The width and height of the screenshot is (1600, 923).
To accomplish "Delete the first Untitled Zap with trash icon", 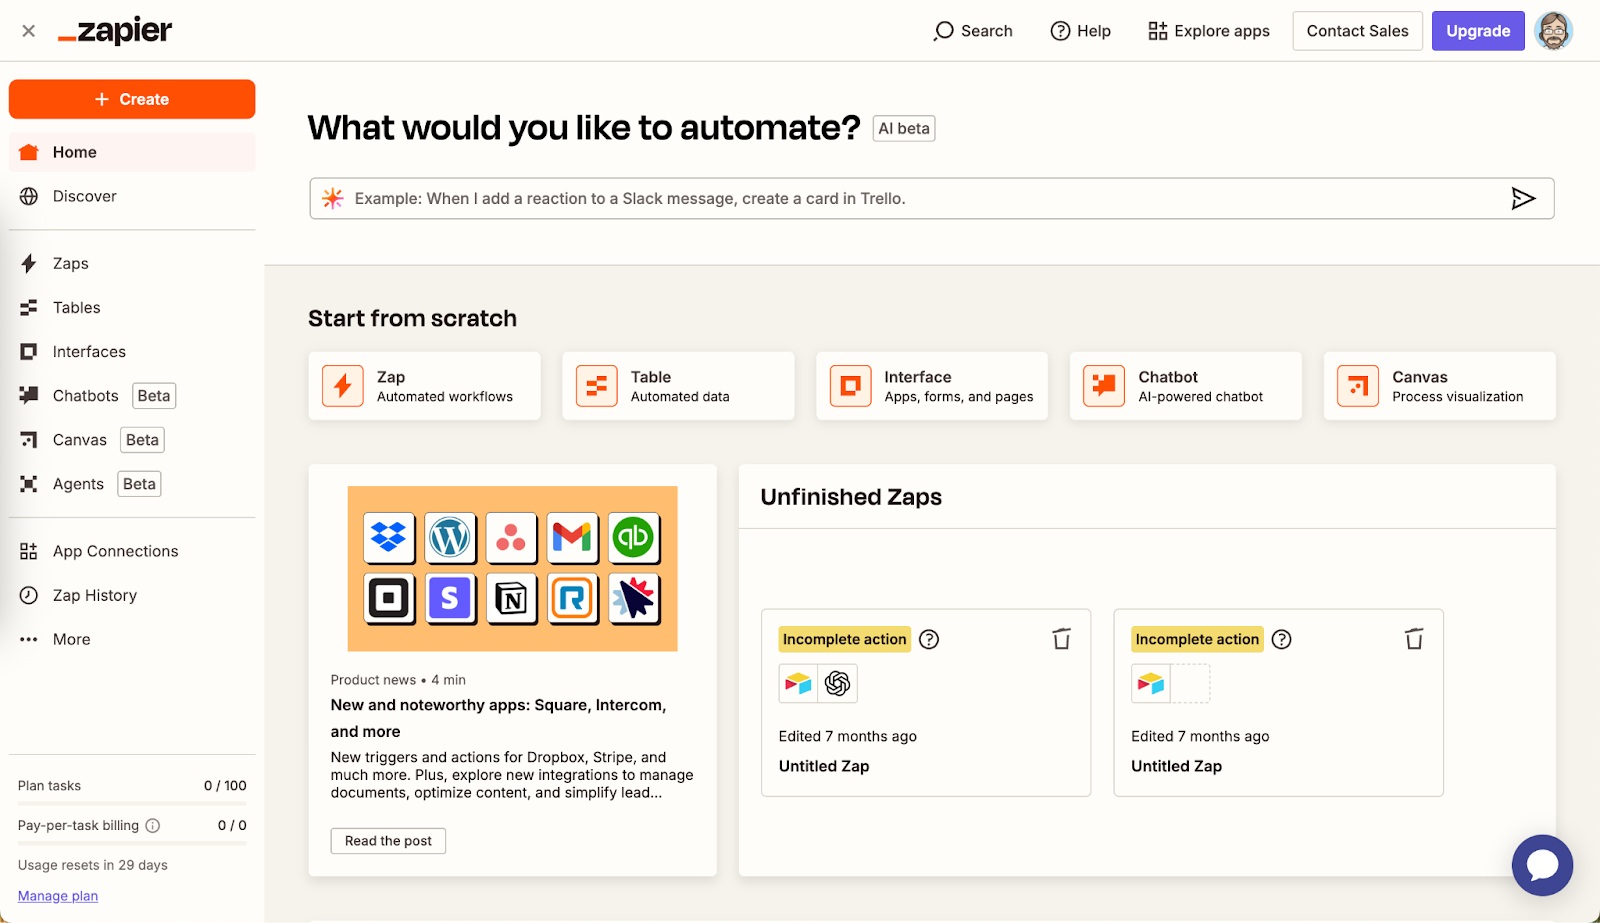I will (x=1061, y=639).
